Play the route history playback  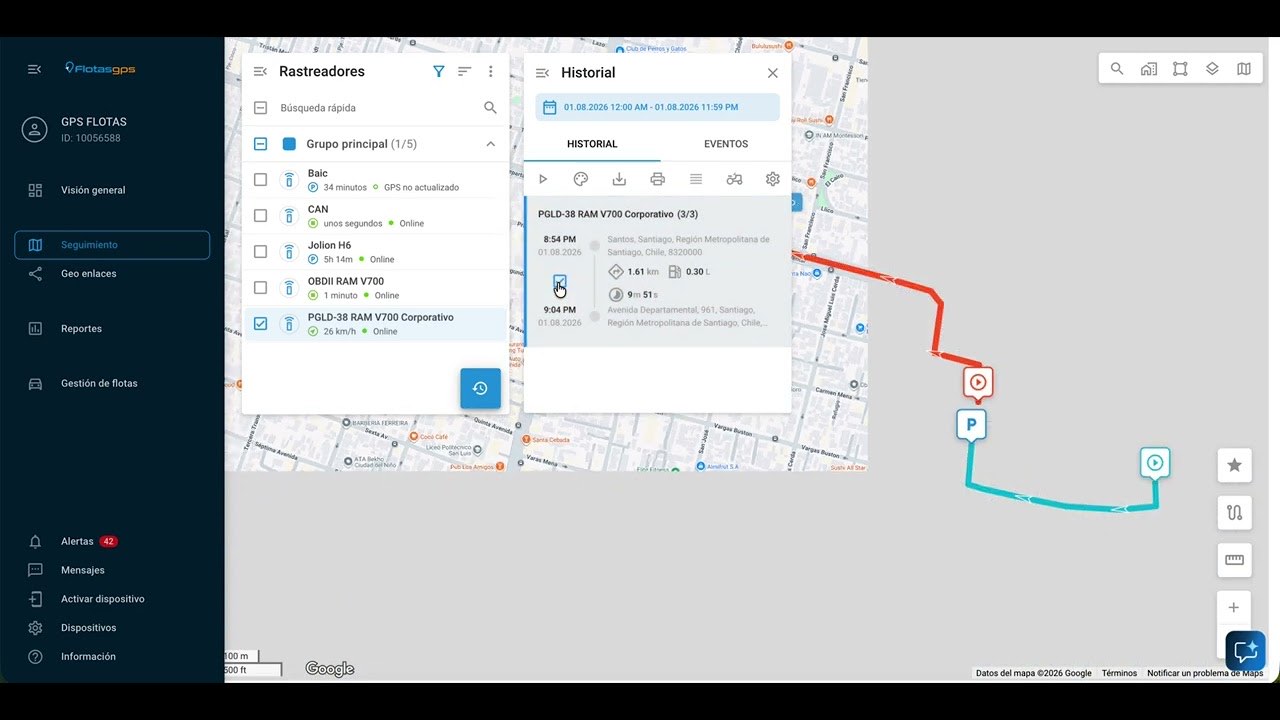(543, 179)
